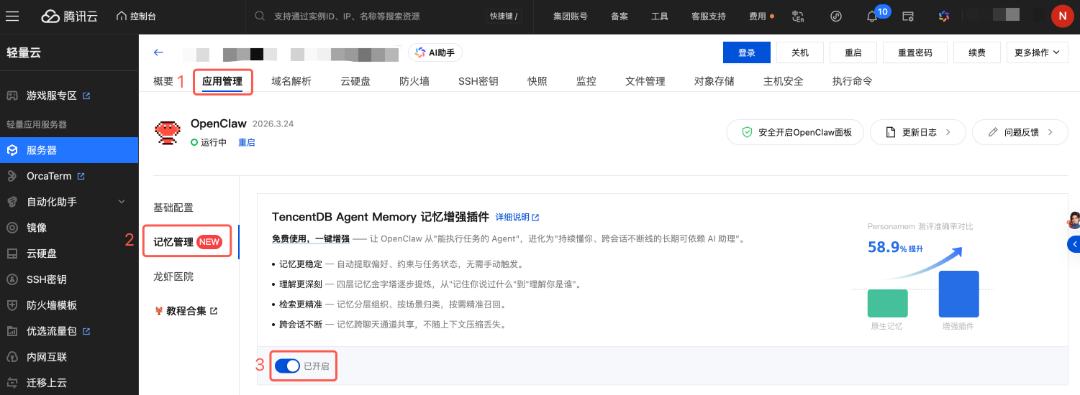1080x395 pixels.
Task: Click the round compass icon in the top bar
Action: pos(836,16)
